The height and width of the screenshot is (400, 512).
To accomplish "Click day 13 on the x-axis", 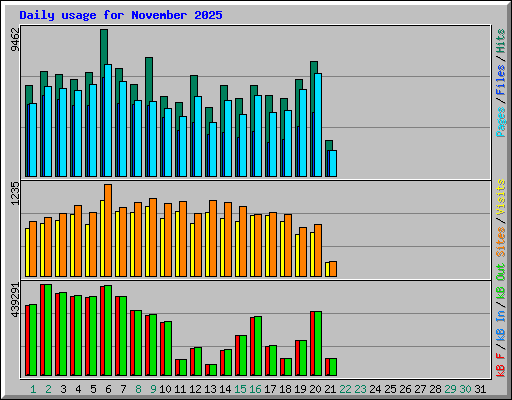I will pos(210,389).
